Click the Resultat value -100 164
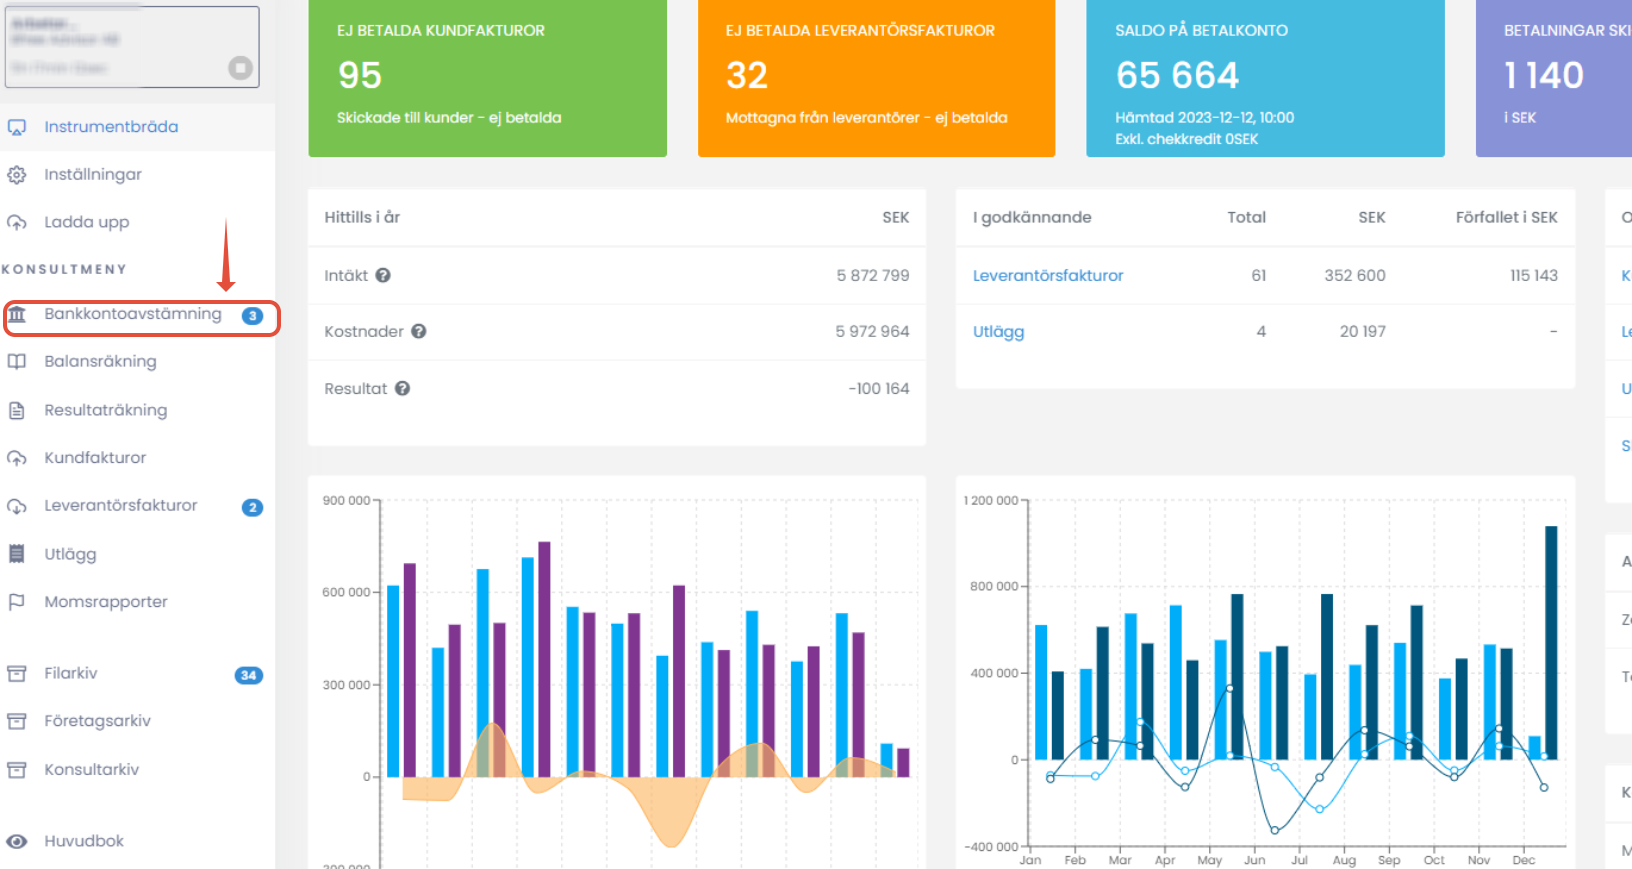This screenshot has height=869, width=1632. pos(879,388)
